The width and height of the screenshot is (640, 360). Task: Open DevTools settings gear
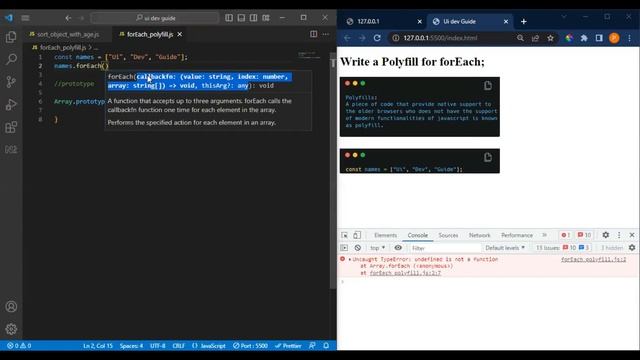(606, 235)
